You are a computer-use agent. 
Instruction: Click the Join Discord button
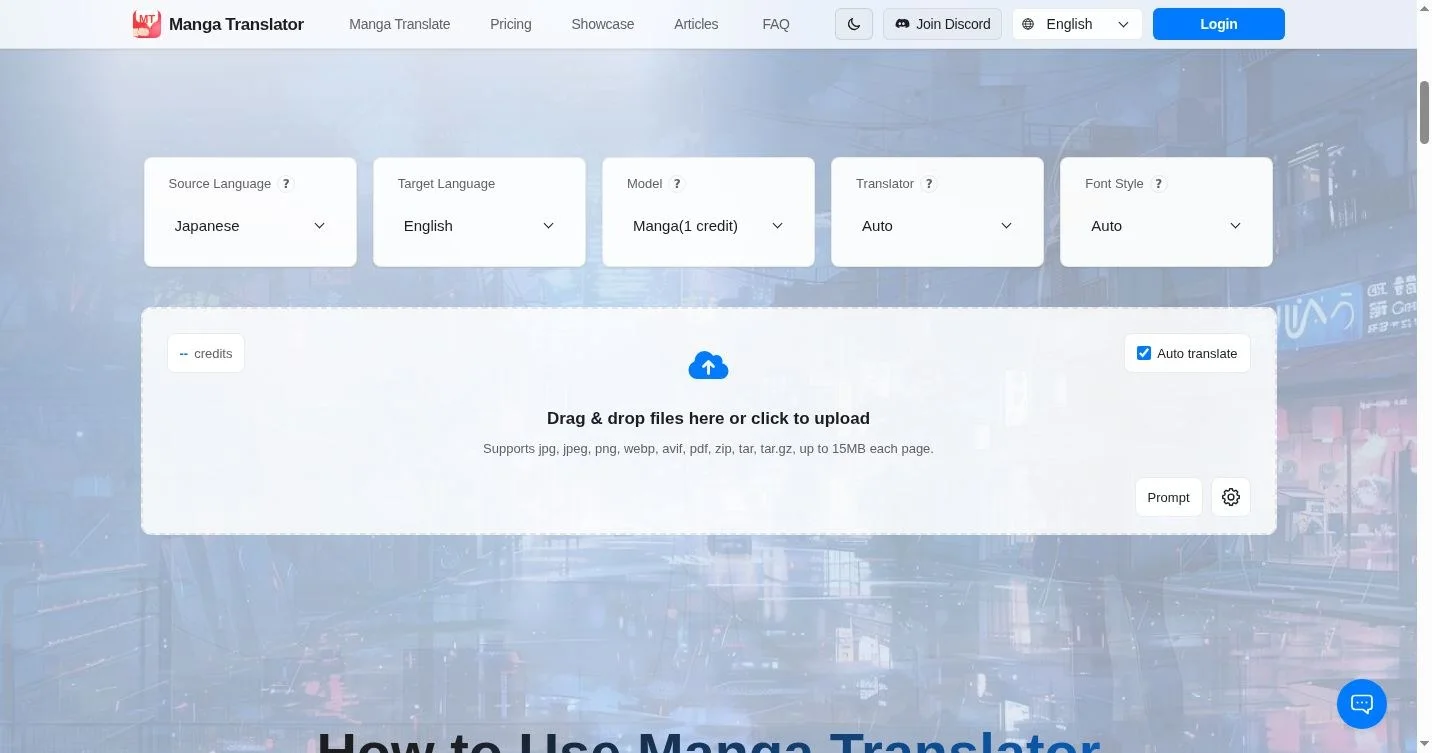click(x=942, y=24)
